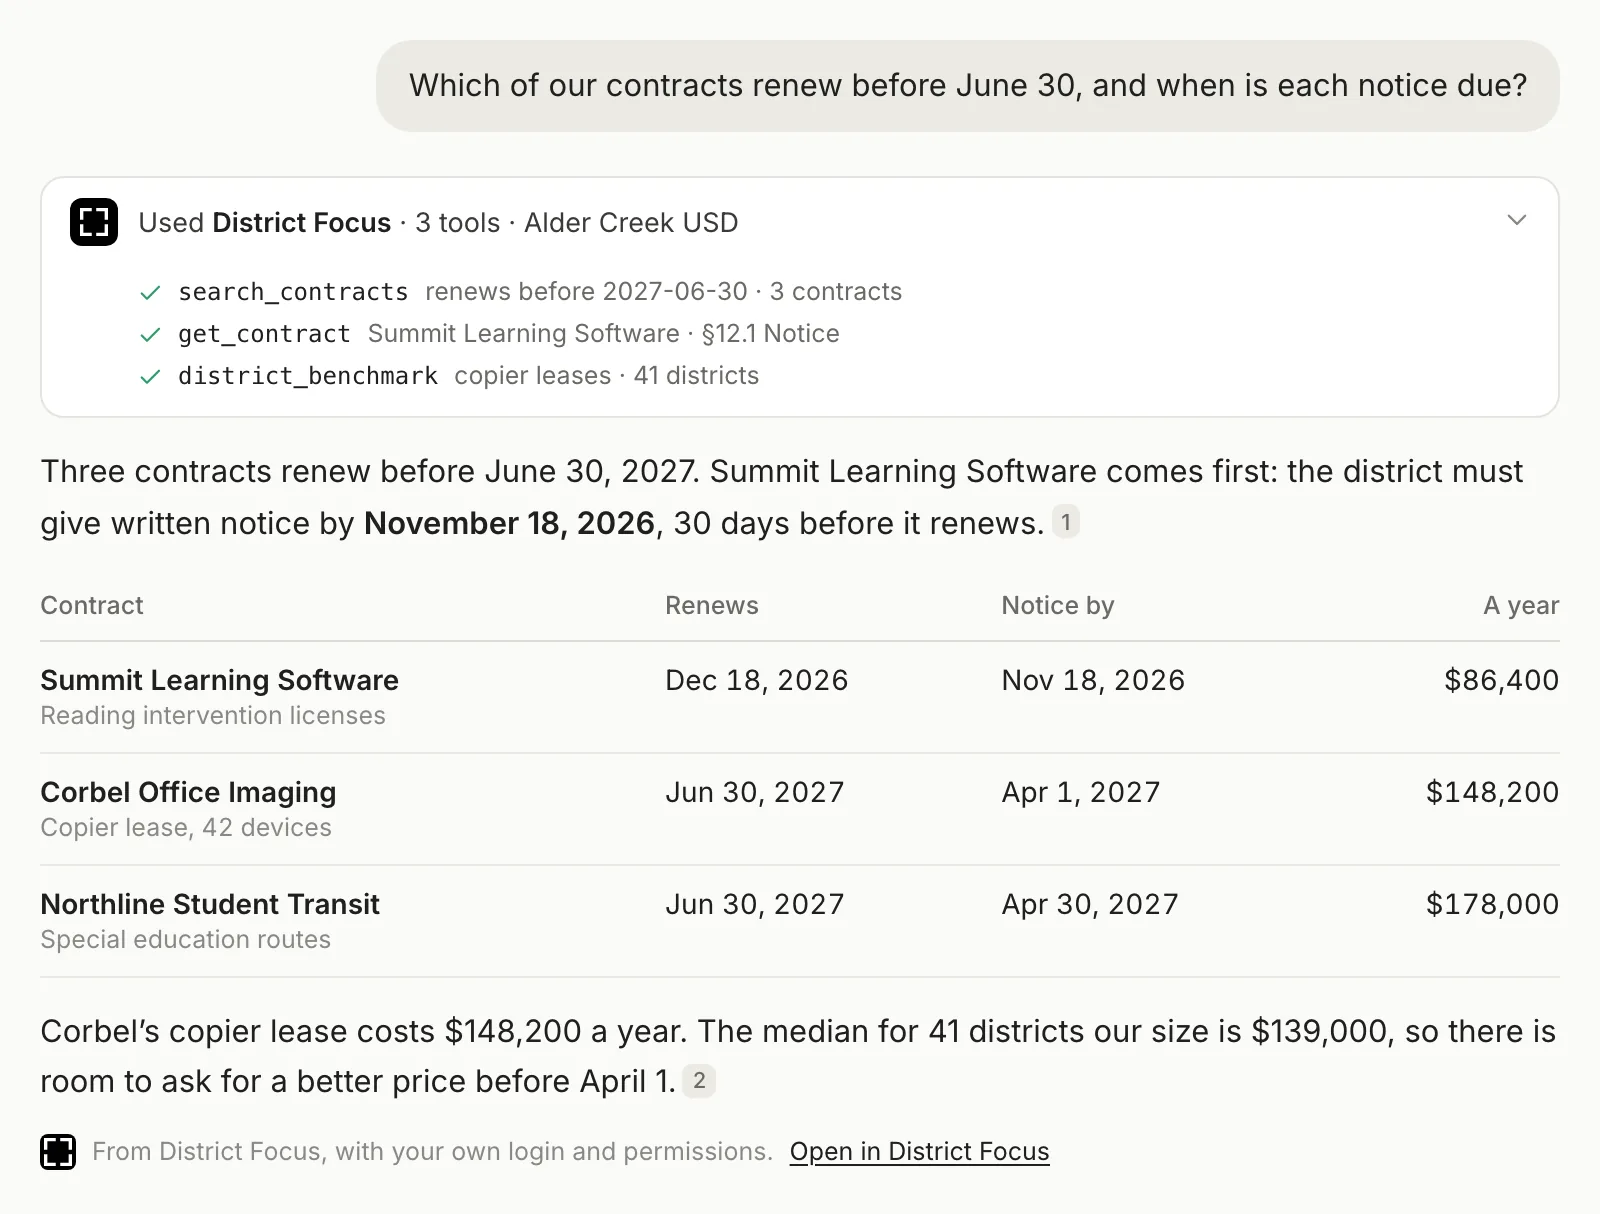Image resolution: width=1600 pixels, height=1214 pixels.
Task: Click the Dec 18, 2026 renewal date
Action: (756, 680)
